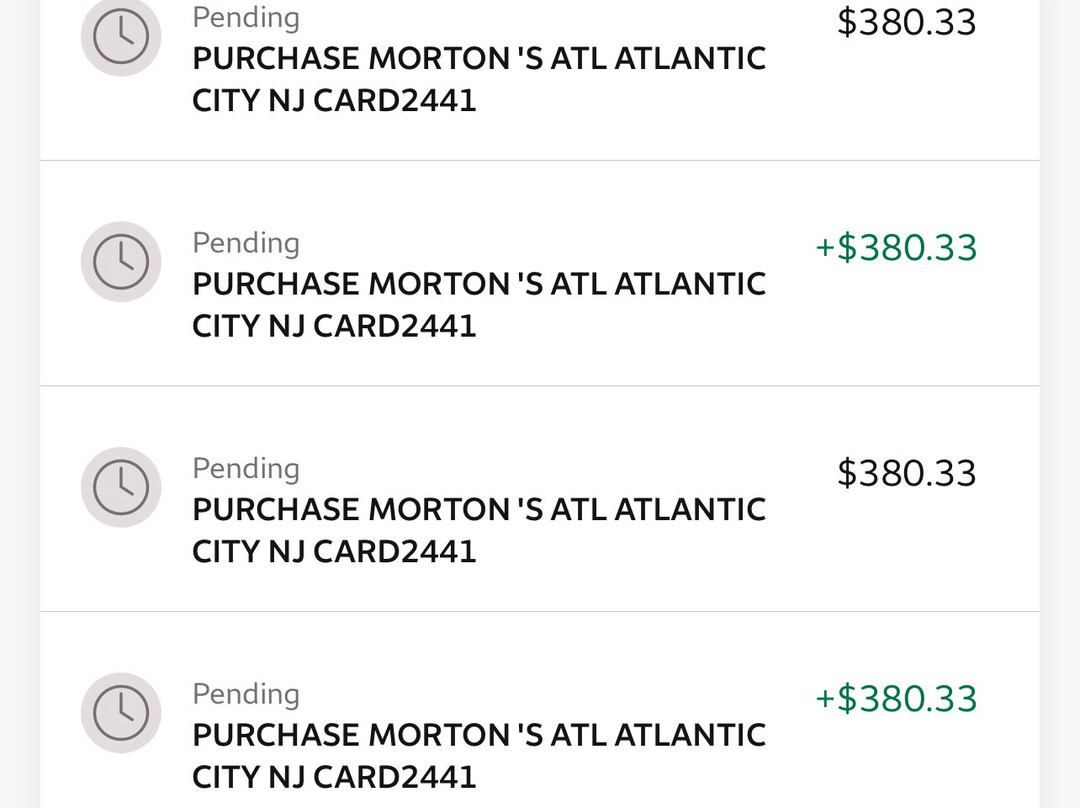Open PURCHASE MORTON'S text in the bottom row

click(x=479, y=734)
